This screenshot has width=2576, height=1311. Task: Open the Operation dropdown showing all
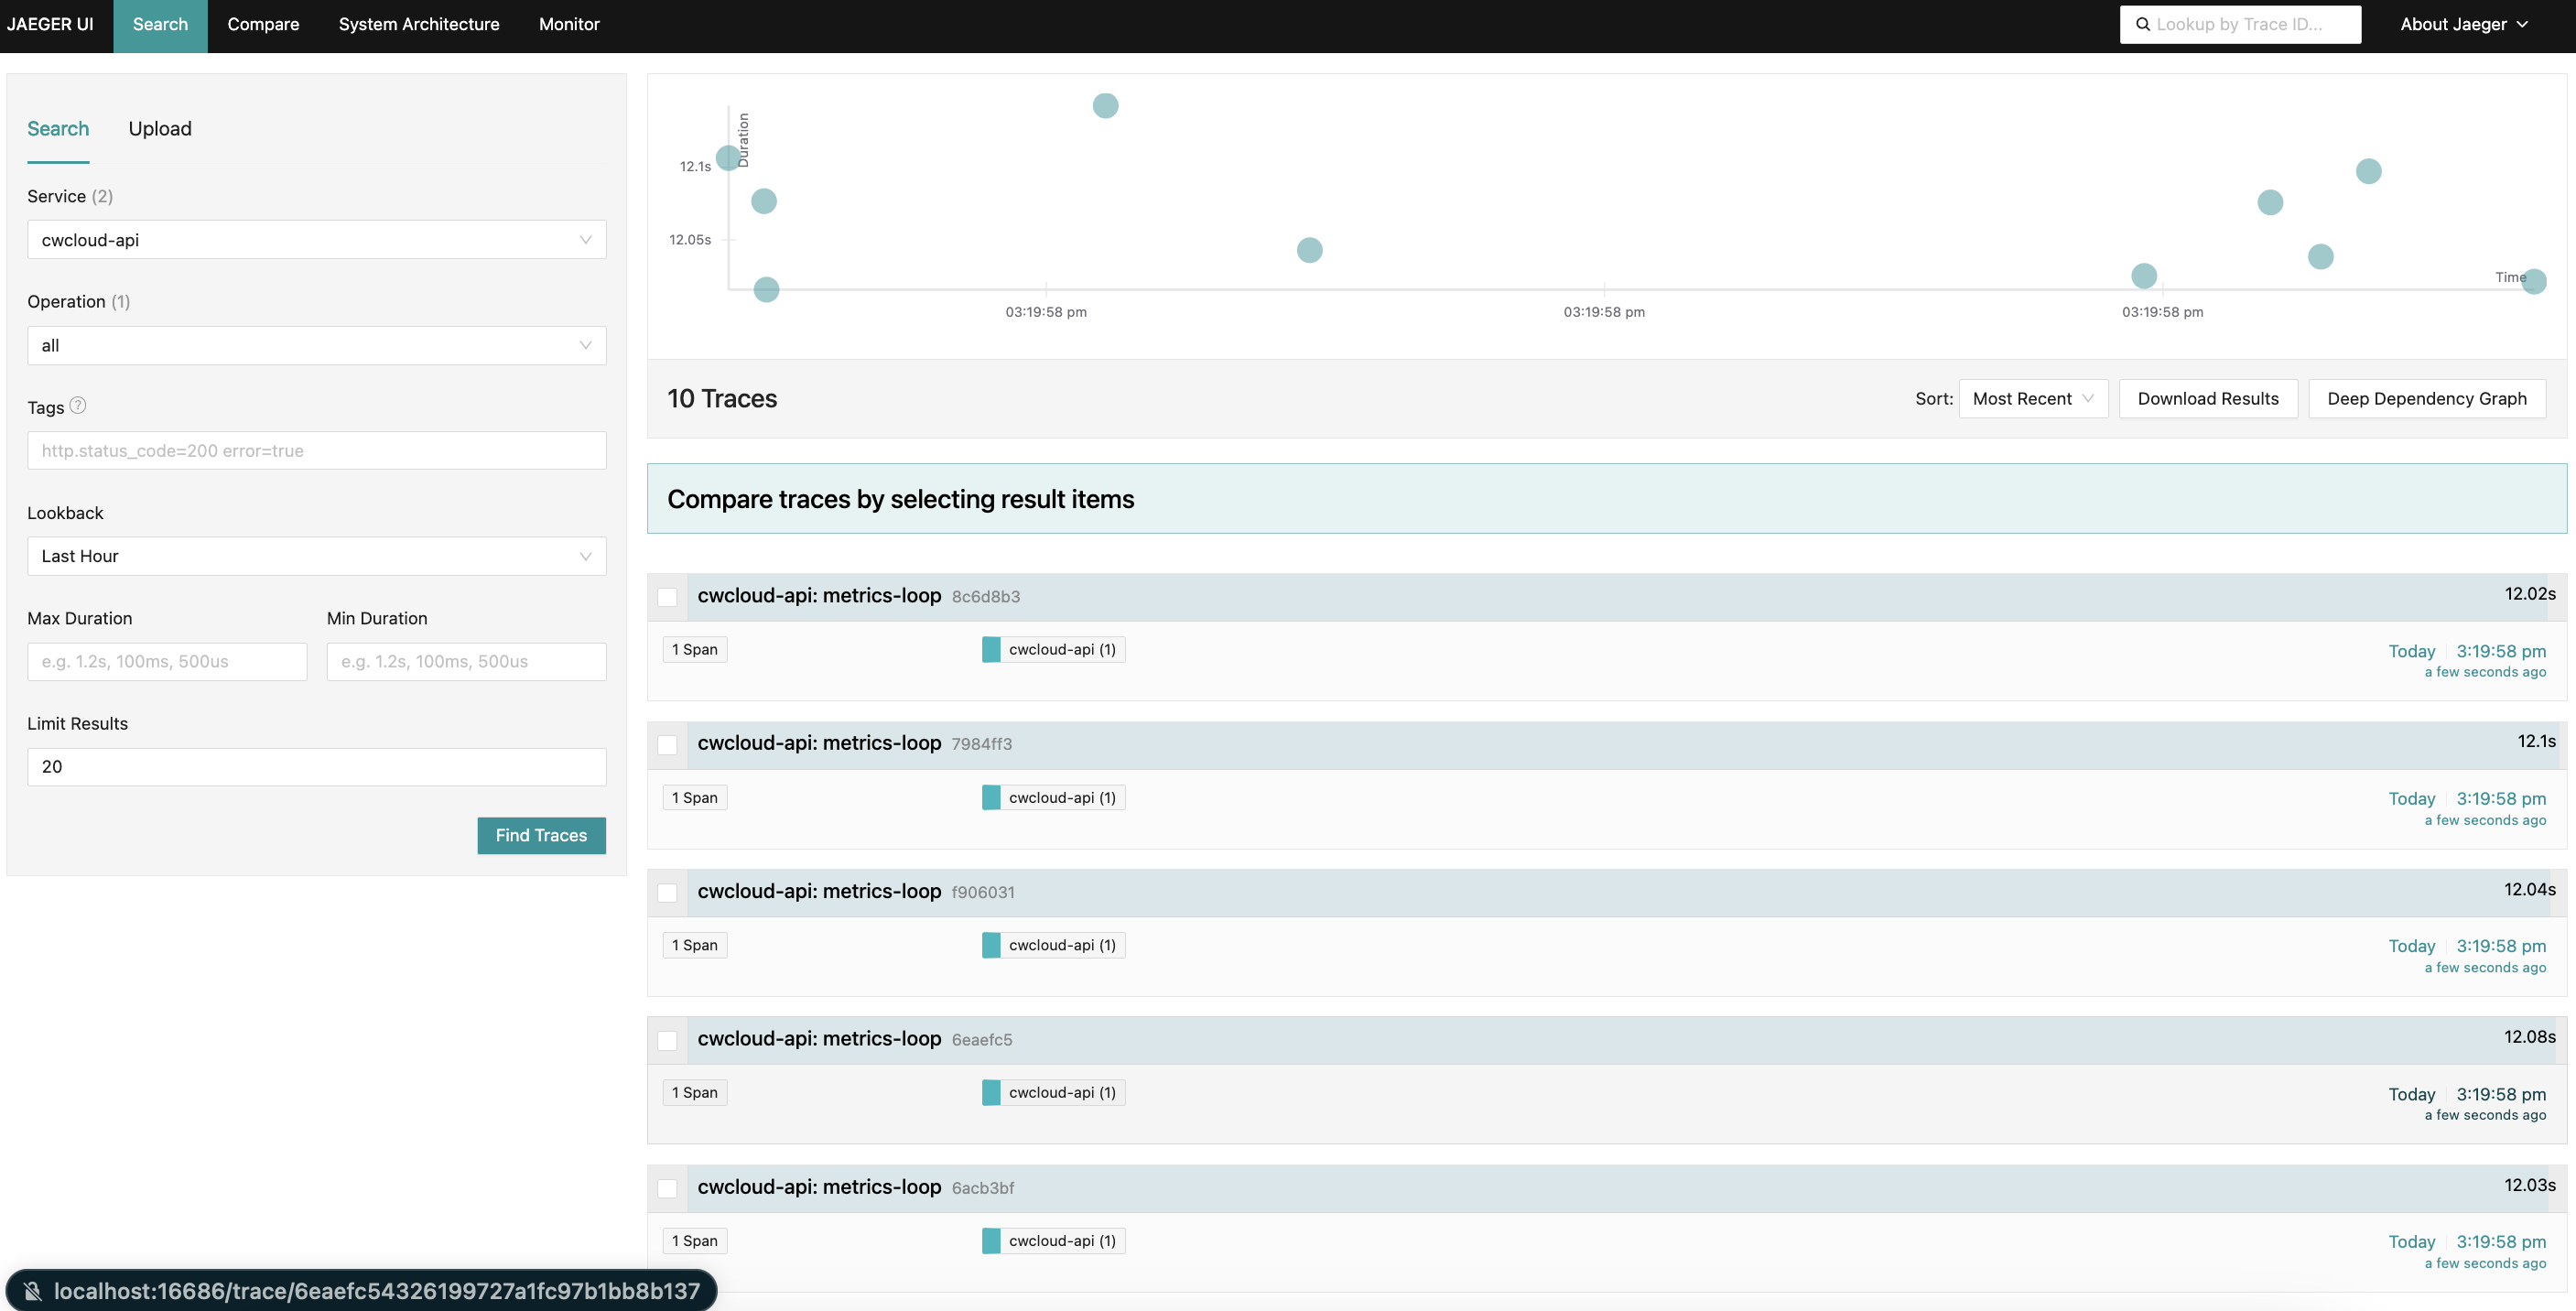(316, 346)
